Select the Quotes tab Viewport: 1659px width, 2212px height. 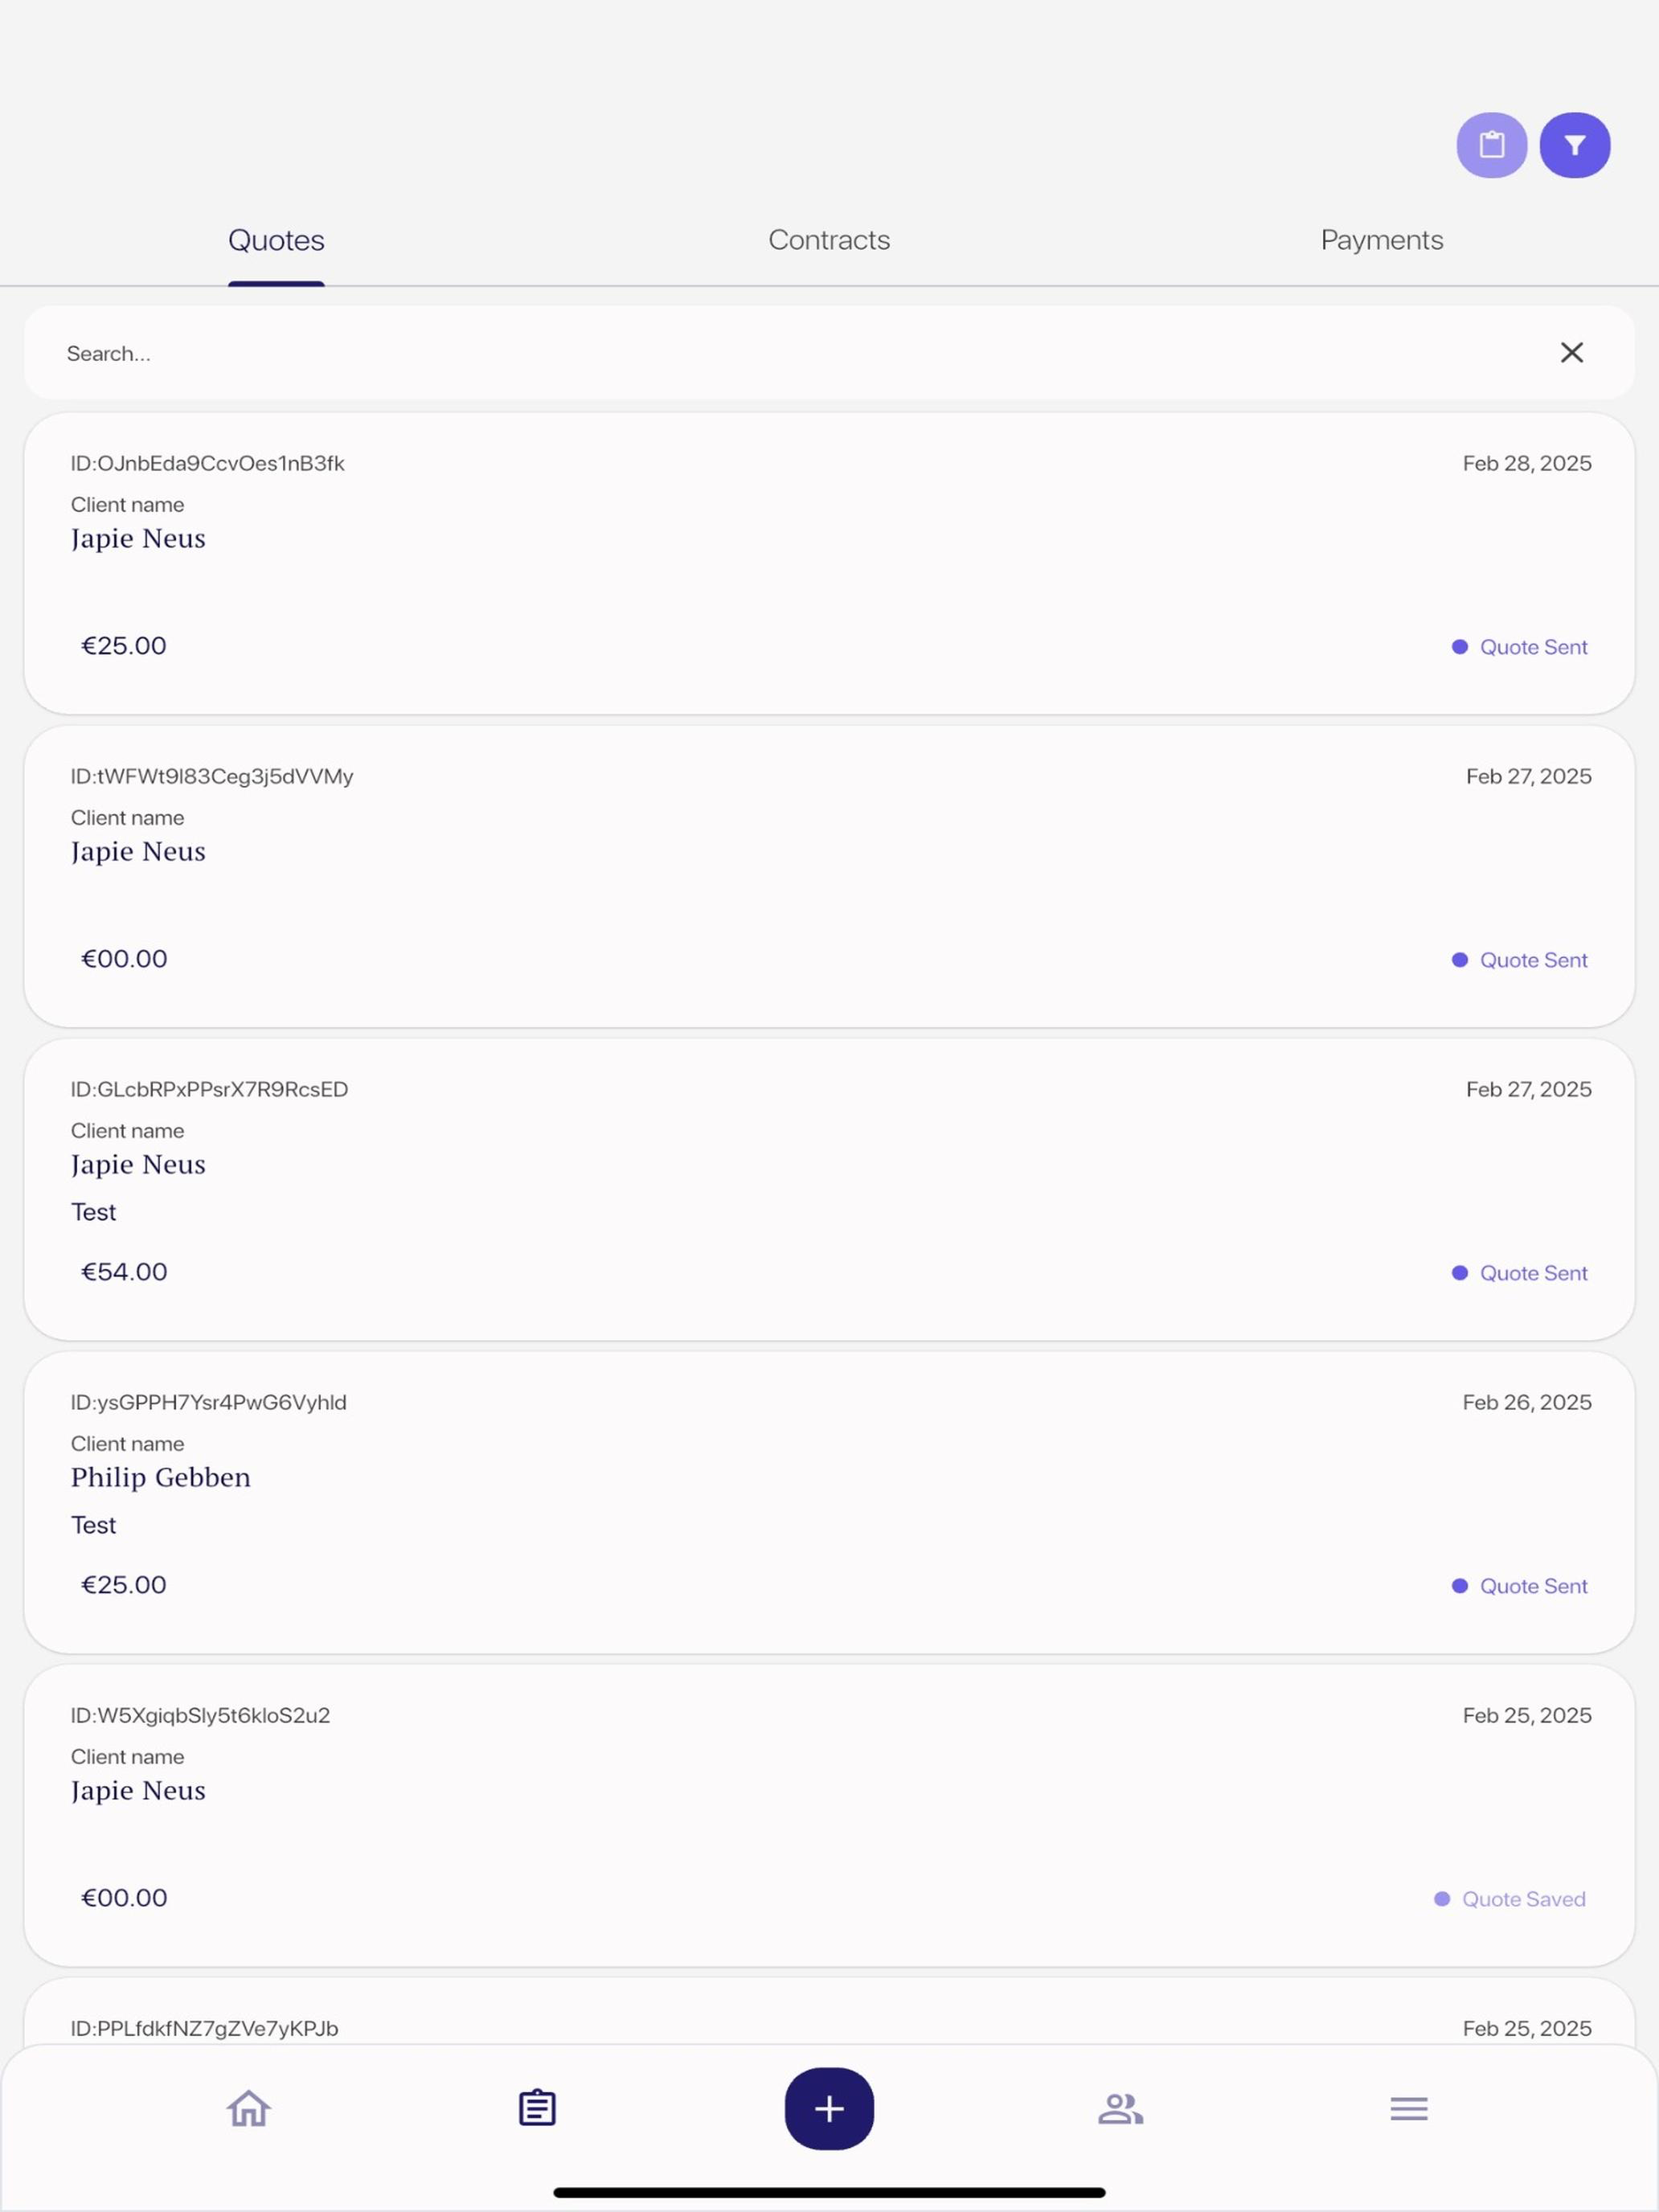[x=276, y=240]
